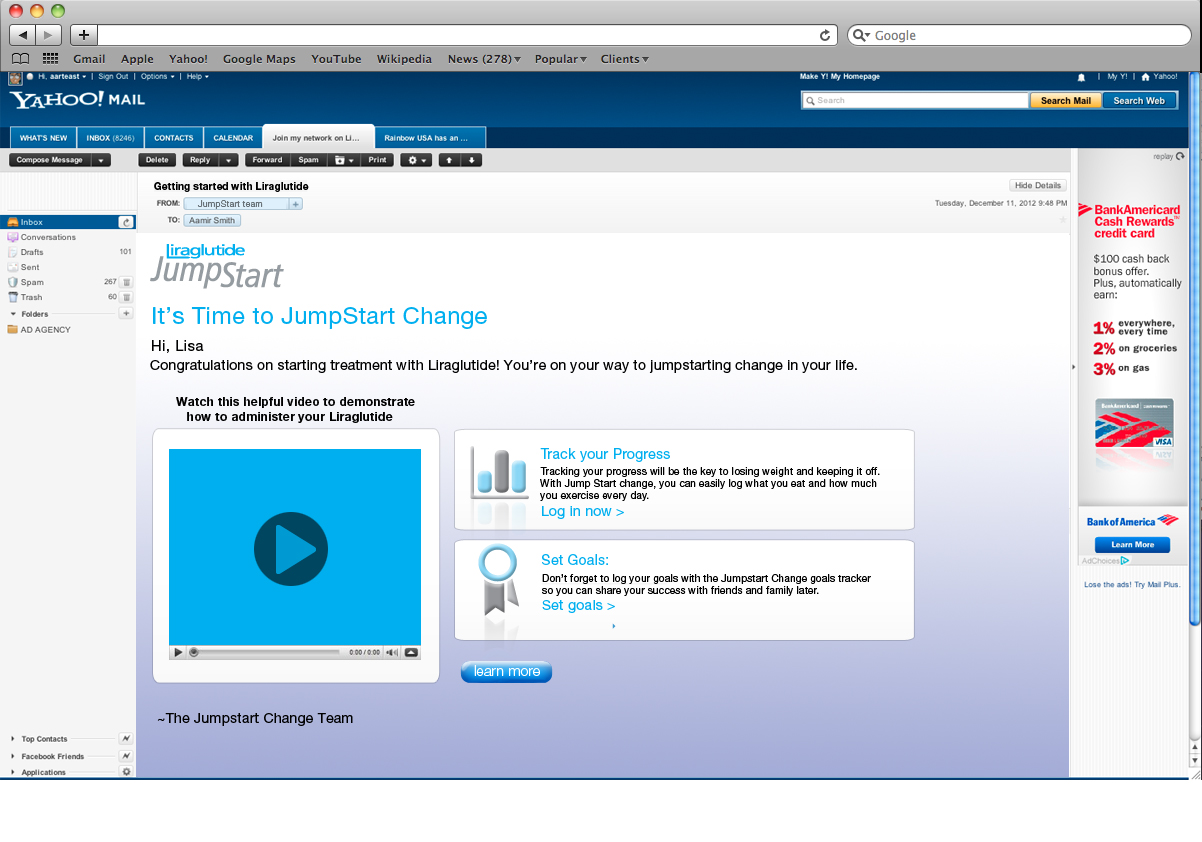Star the message with the star icon
The width and height of the screenshot is (1202, 842).
click(1062, 219)
